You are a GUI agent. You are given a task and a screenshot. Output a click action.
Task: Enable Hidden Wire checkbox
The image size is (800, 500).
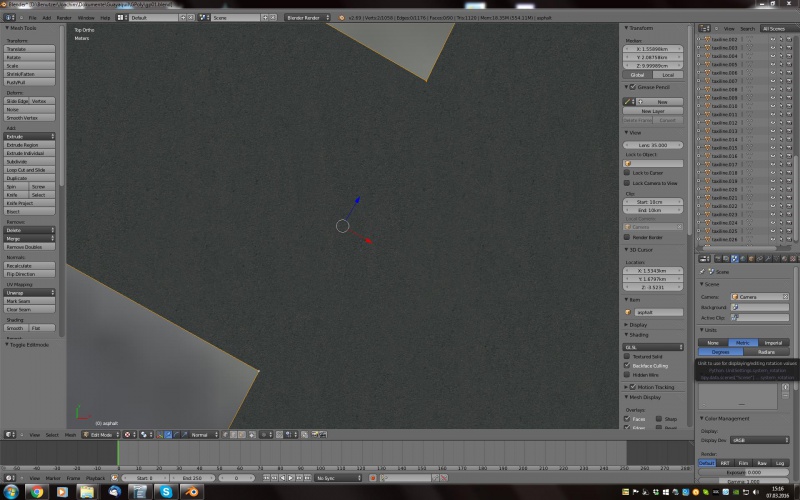(627, 374)
